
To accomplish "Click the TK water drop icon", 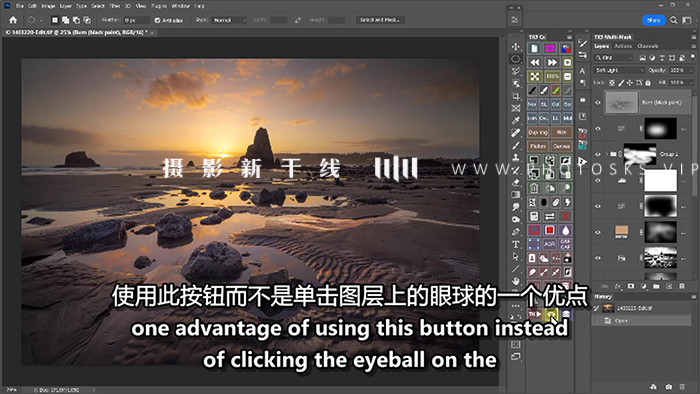I will coord(566,230).
